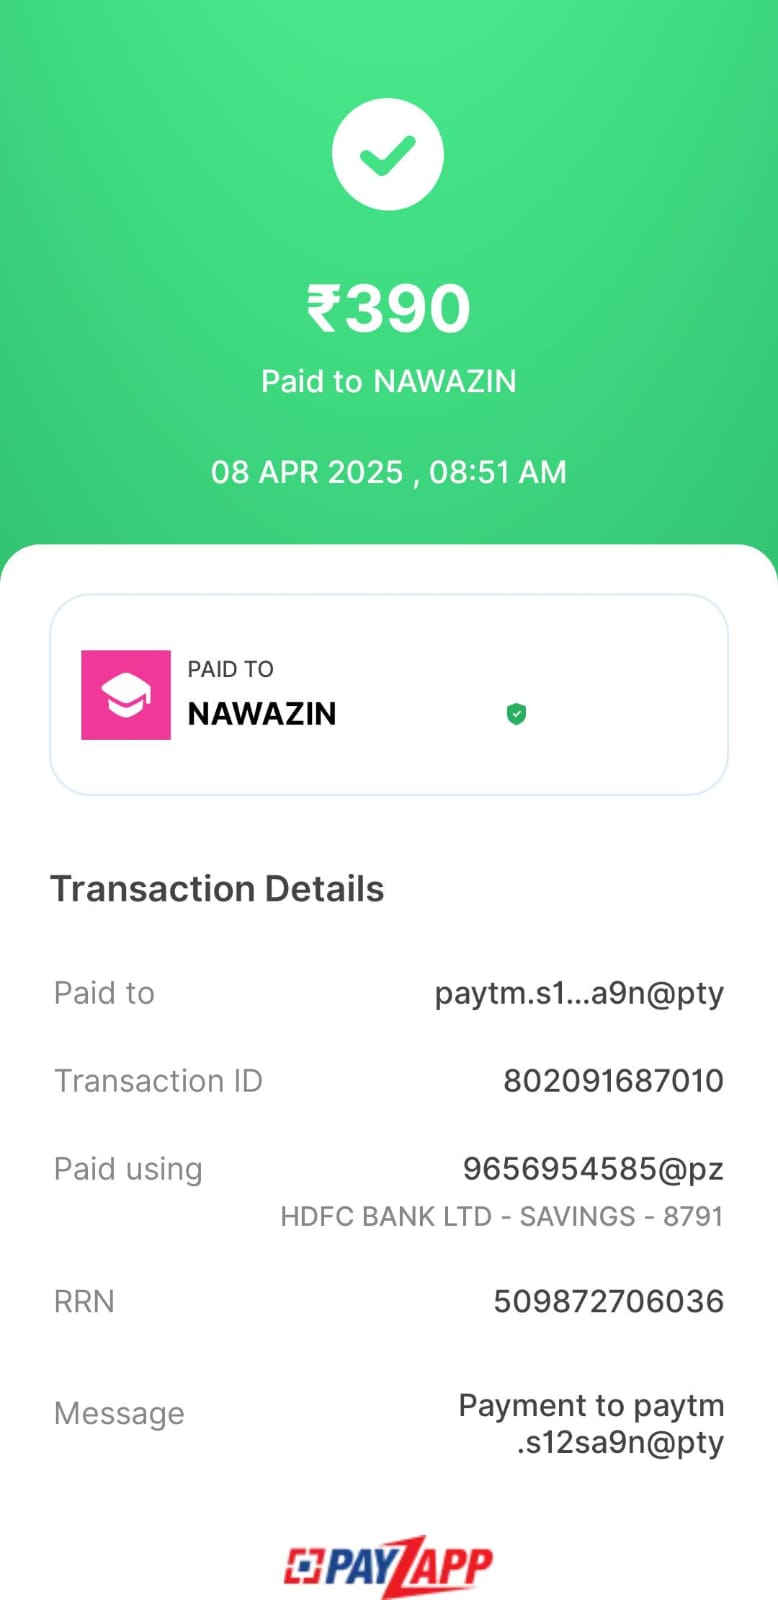Tap the RRN number 509872706036
The height and width of the screenshot is (1600, 778).
(608, 1301)
